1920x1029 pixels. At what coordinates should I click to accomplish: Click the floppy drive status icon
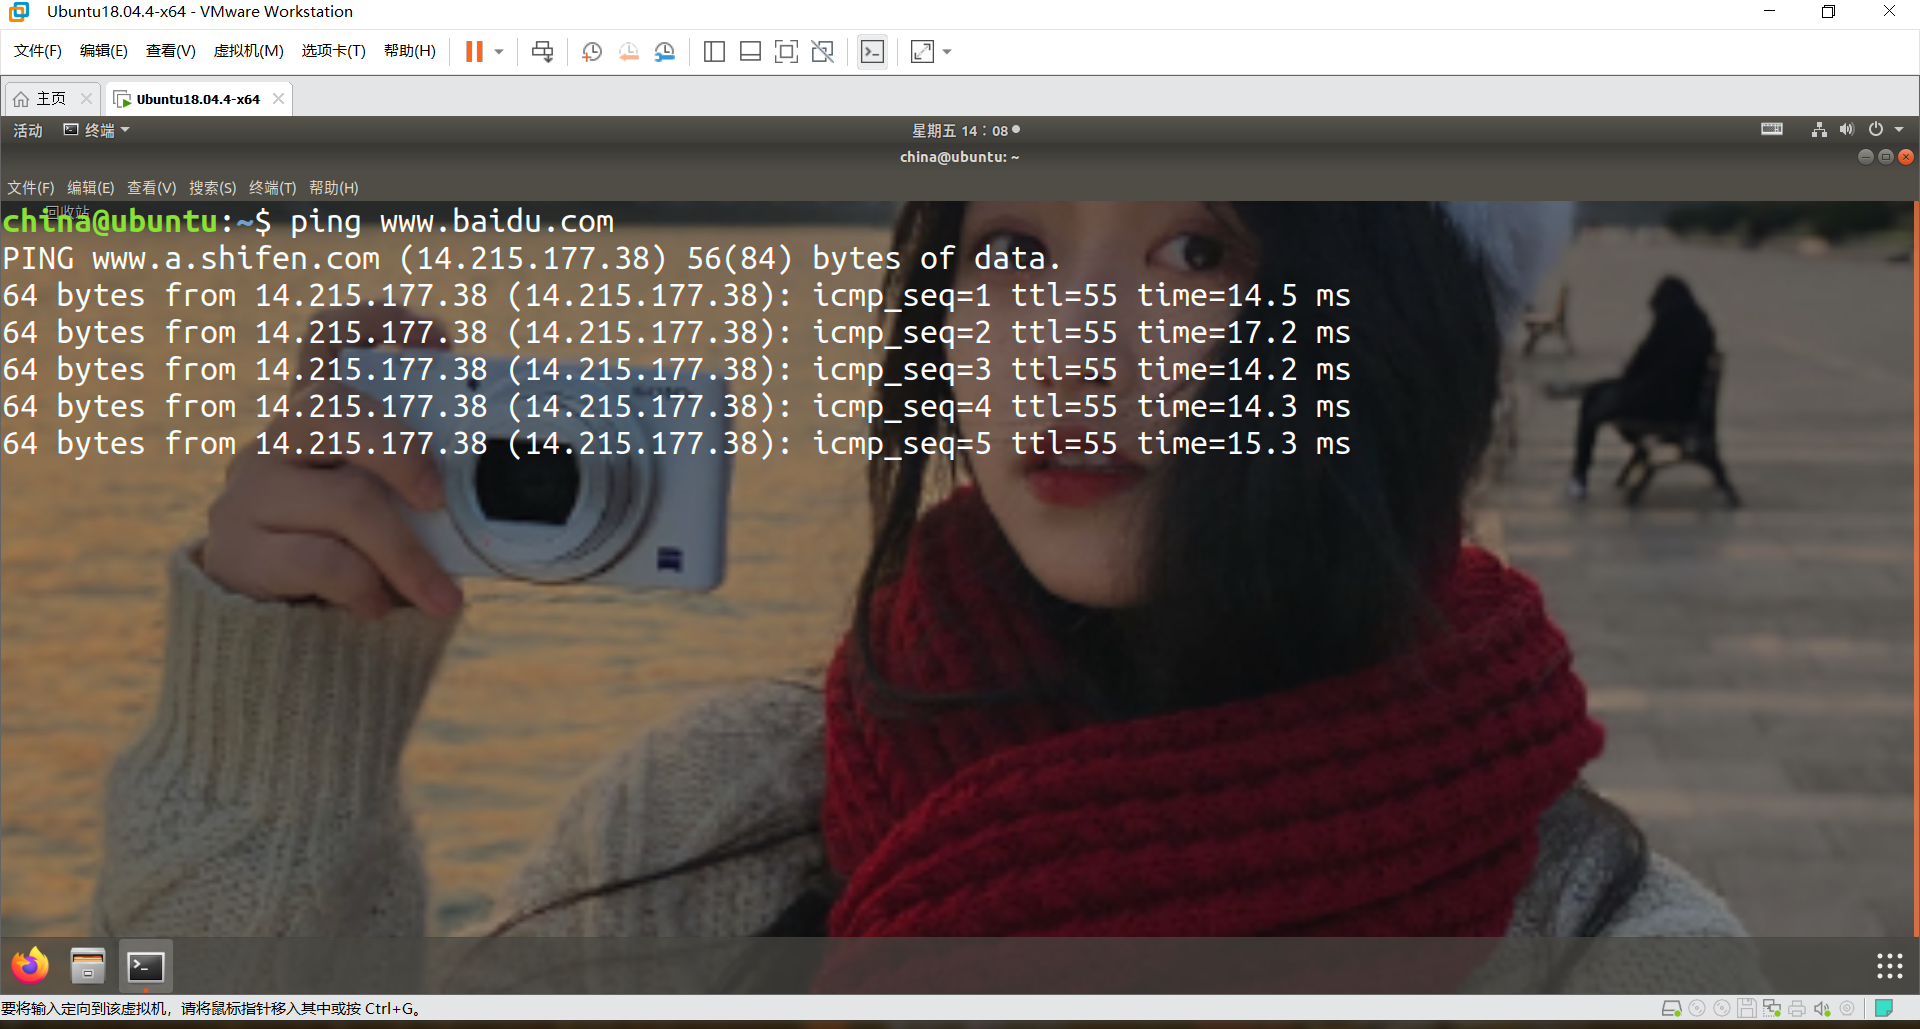pyautogui.click(x=1747, y=1008)
